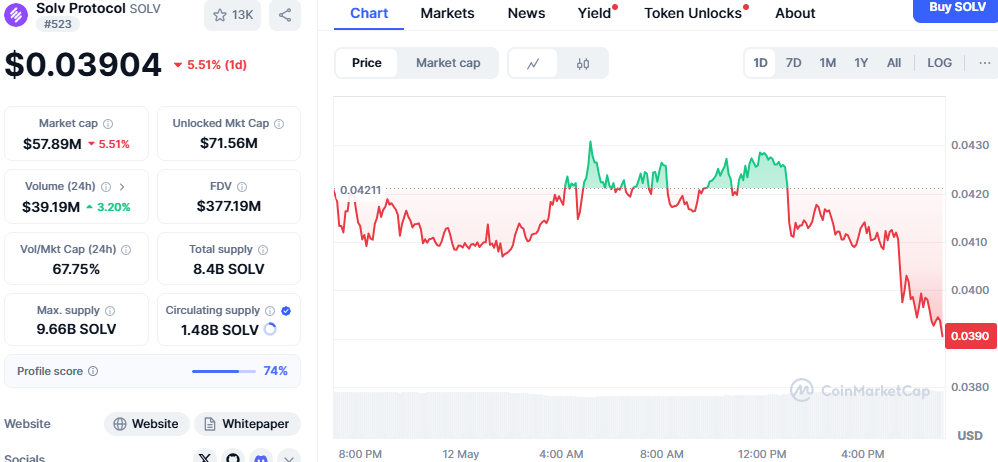998x462 pixels.
Task: Click the 1.48B SOLV circulating supply value
Action: click(x=220, y=330)
